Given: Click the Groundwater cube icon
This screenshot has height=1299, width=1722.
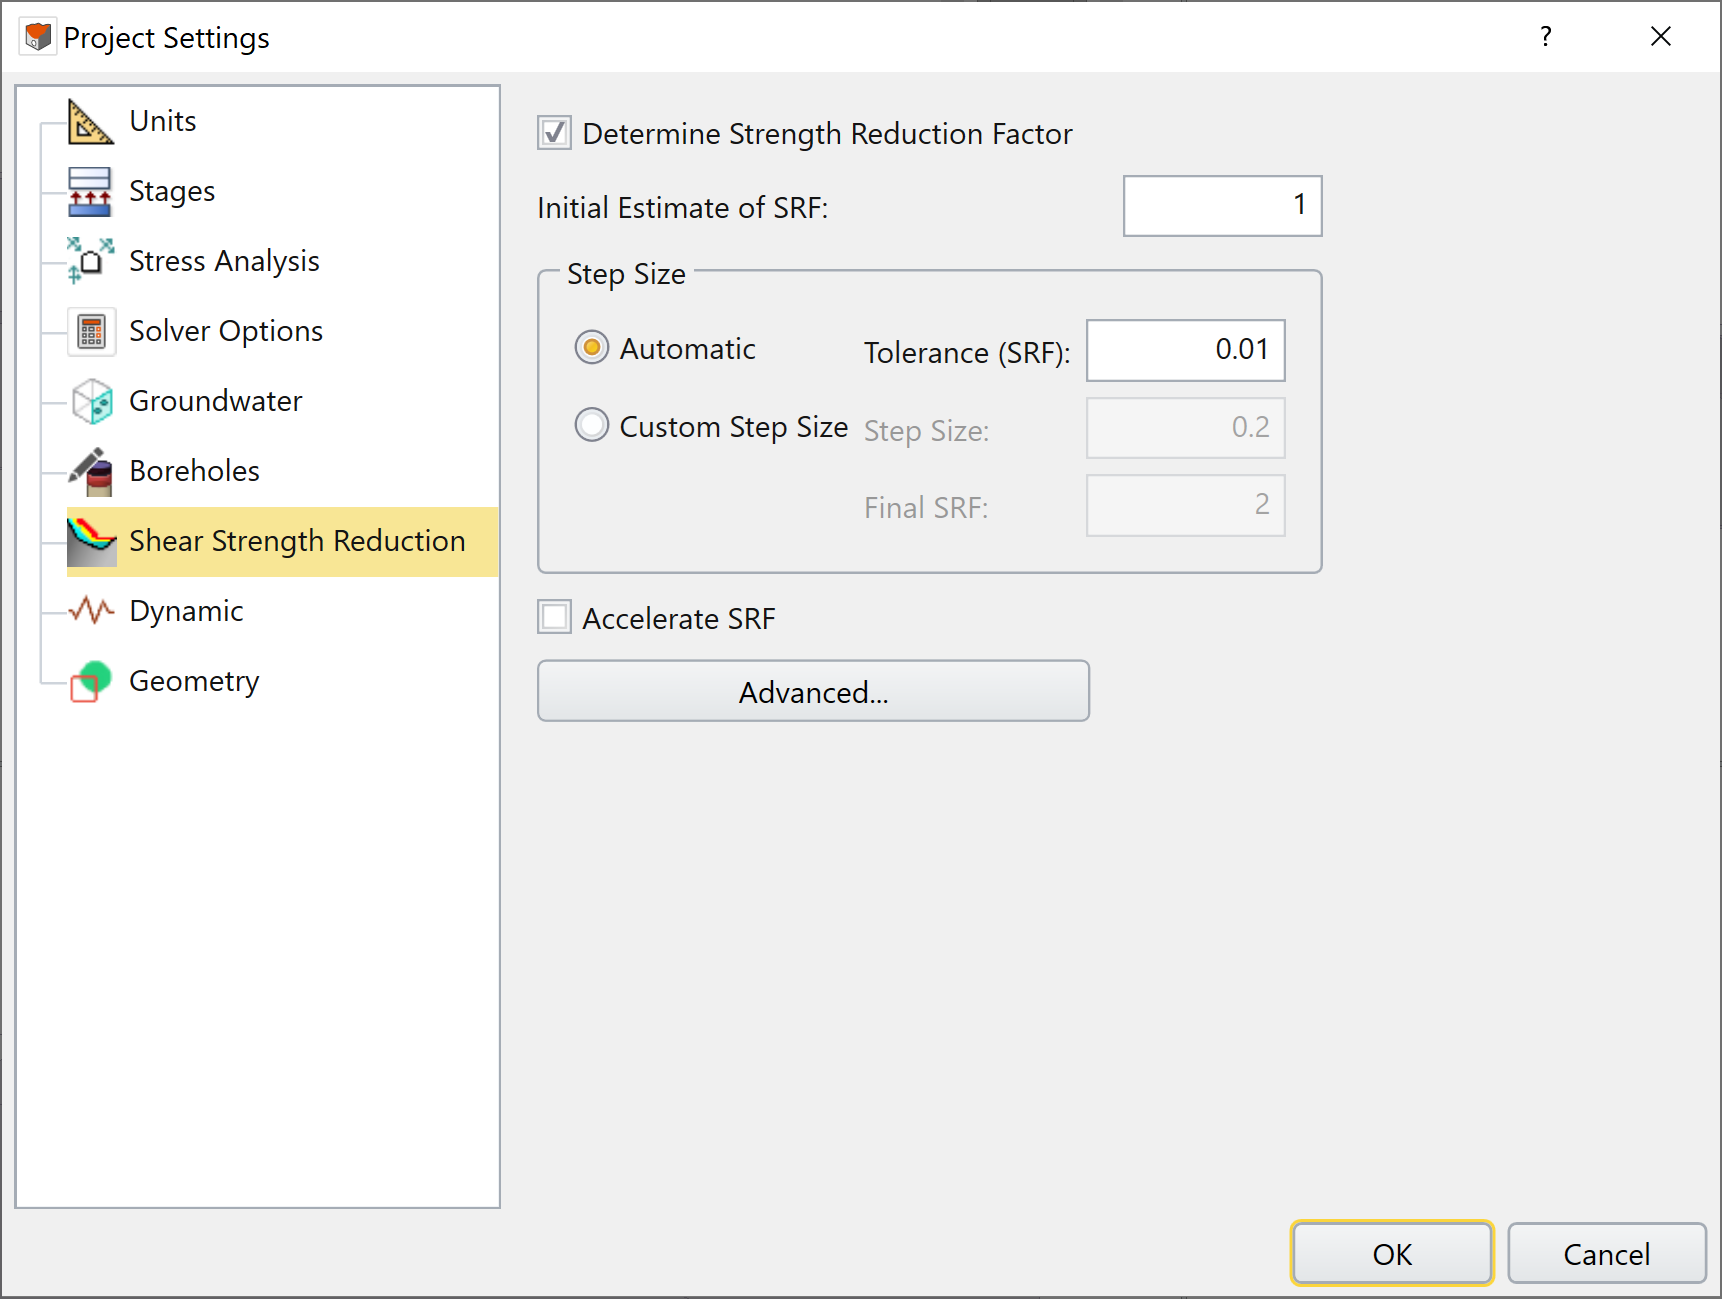Looking at the screenshot, I should click(x=91, y=401).
